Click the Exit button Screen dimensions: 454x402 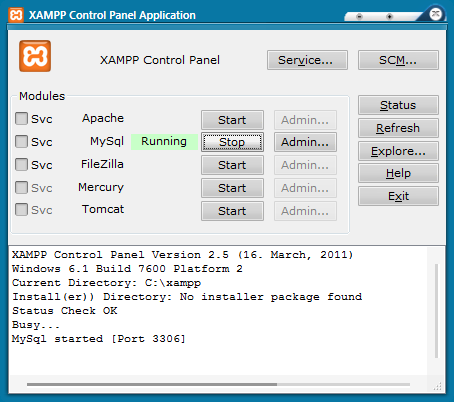tap(398, 196)
